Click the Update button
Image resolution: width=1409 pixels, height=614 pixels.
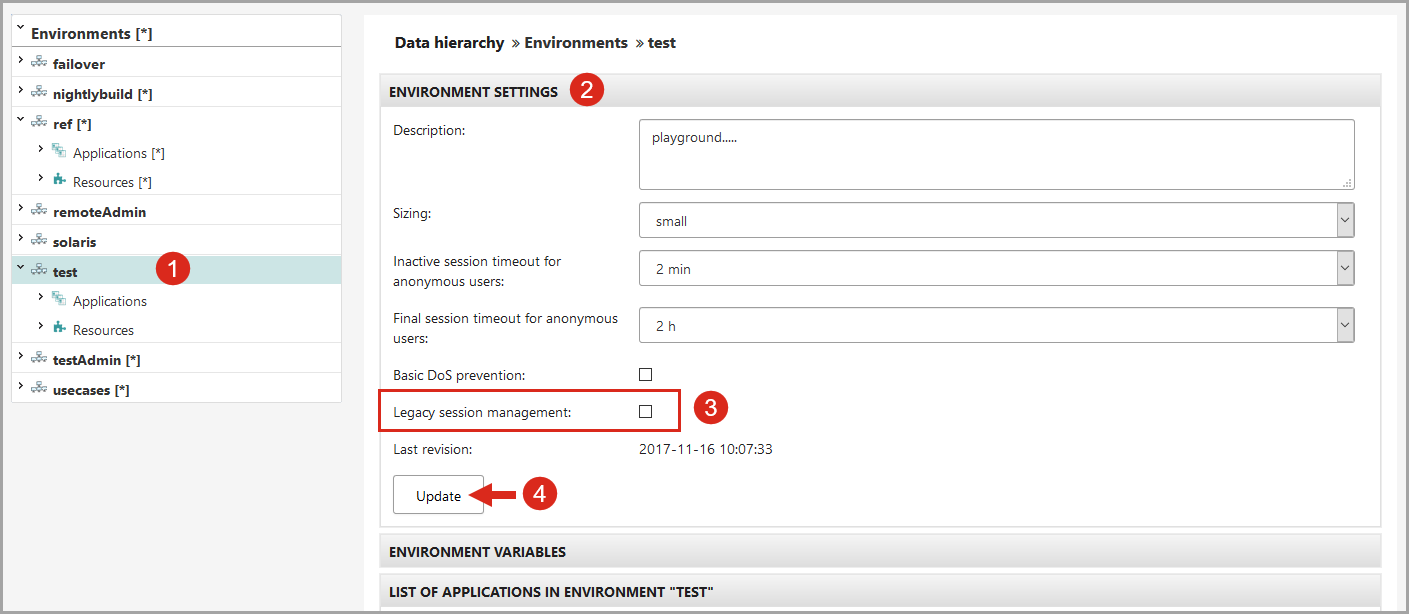(438, 495)
